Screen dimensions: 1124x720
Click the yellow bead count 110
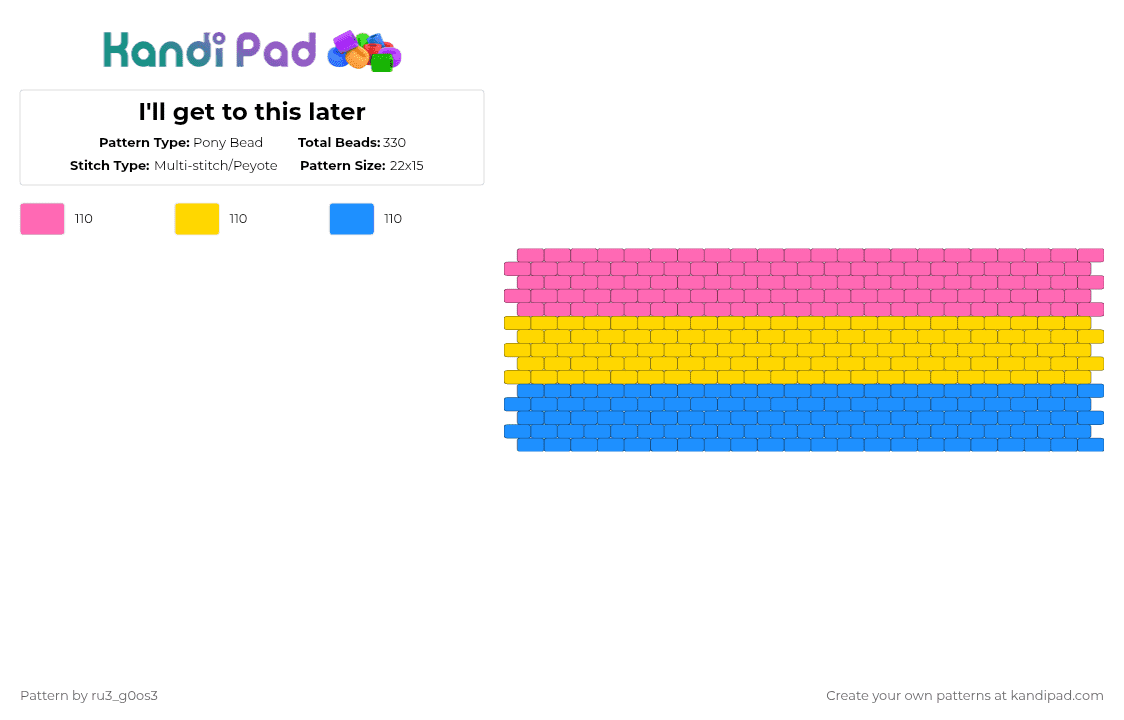238,219
